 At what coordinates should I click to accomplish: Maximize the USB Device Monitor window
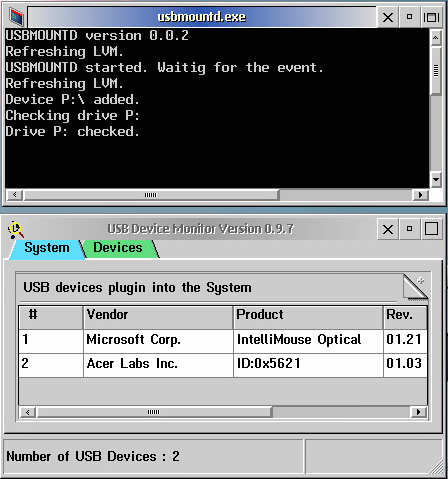431,229
